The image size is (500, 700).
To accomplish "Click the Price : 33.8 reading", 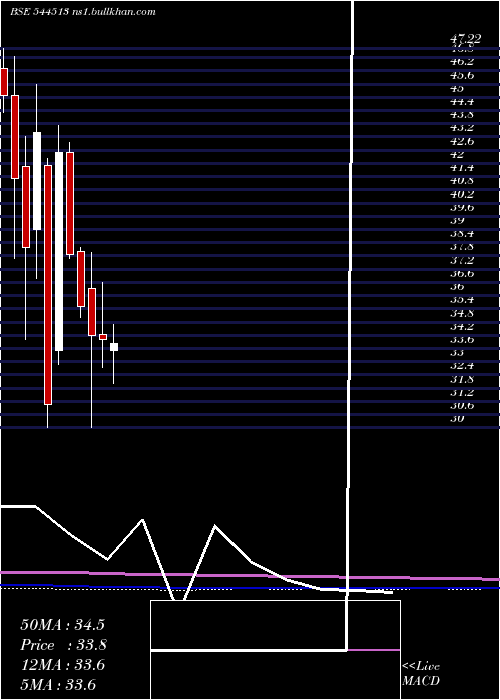I will click(x=64, y=645).
